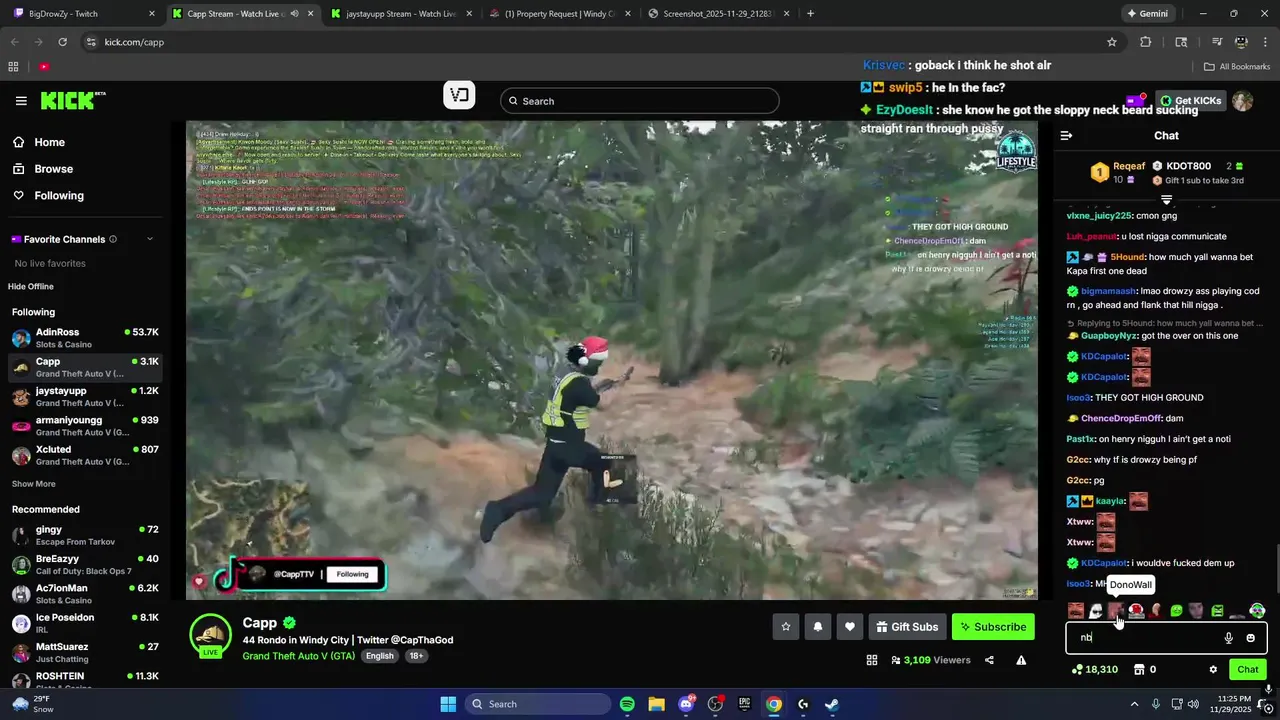Open the user profile avatar on Kick

[x=1242, y=101]
